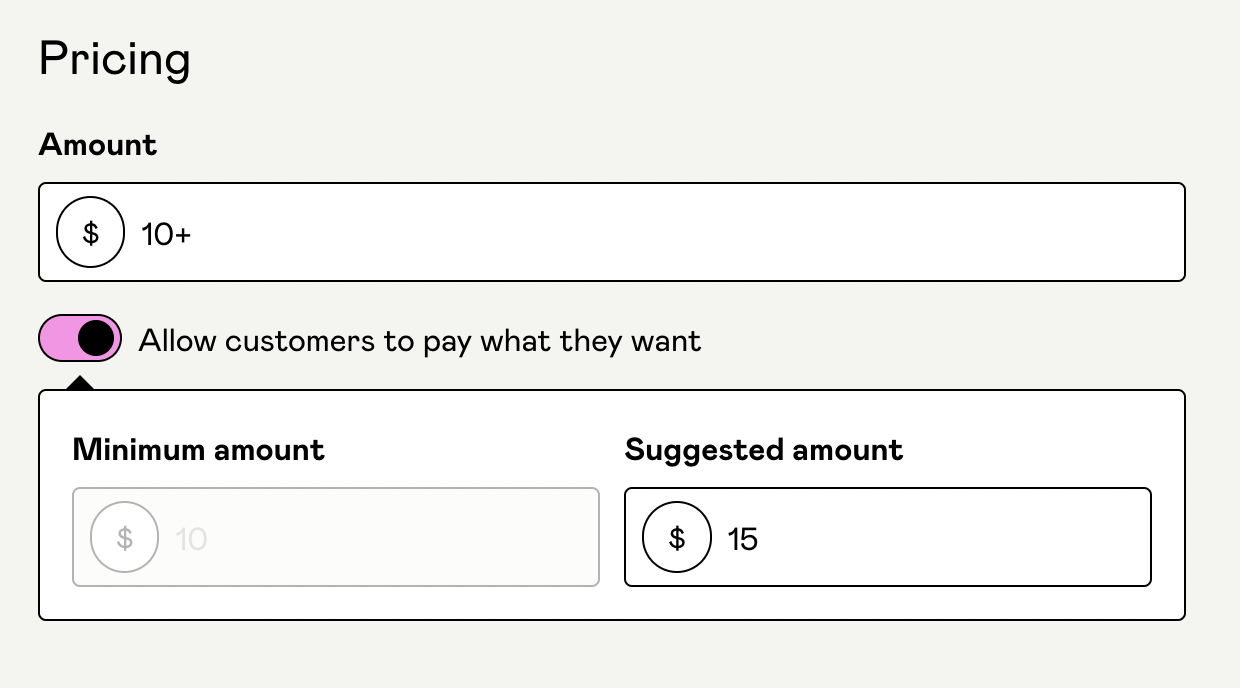Focus the Amount input showing 10+
1240x688 pixels.
tap(612, 232)
